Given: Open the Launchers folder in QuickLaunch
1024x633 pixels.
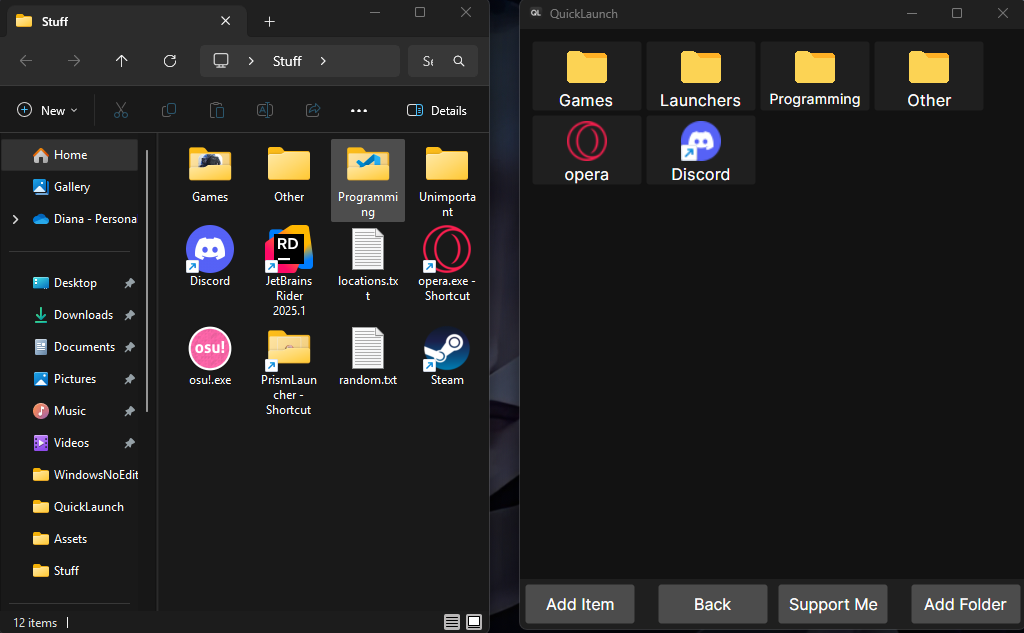Looking at the screenshot, I should tap(701, 76).
